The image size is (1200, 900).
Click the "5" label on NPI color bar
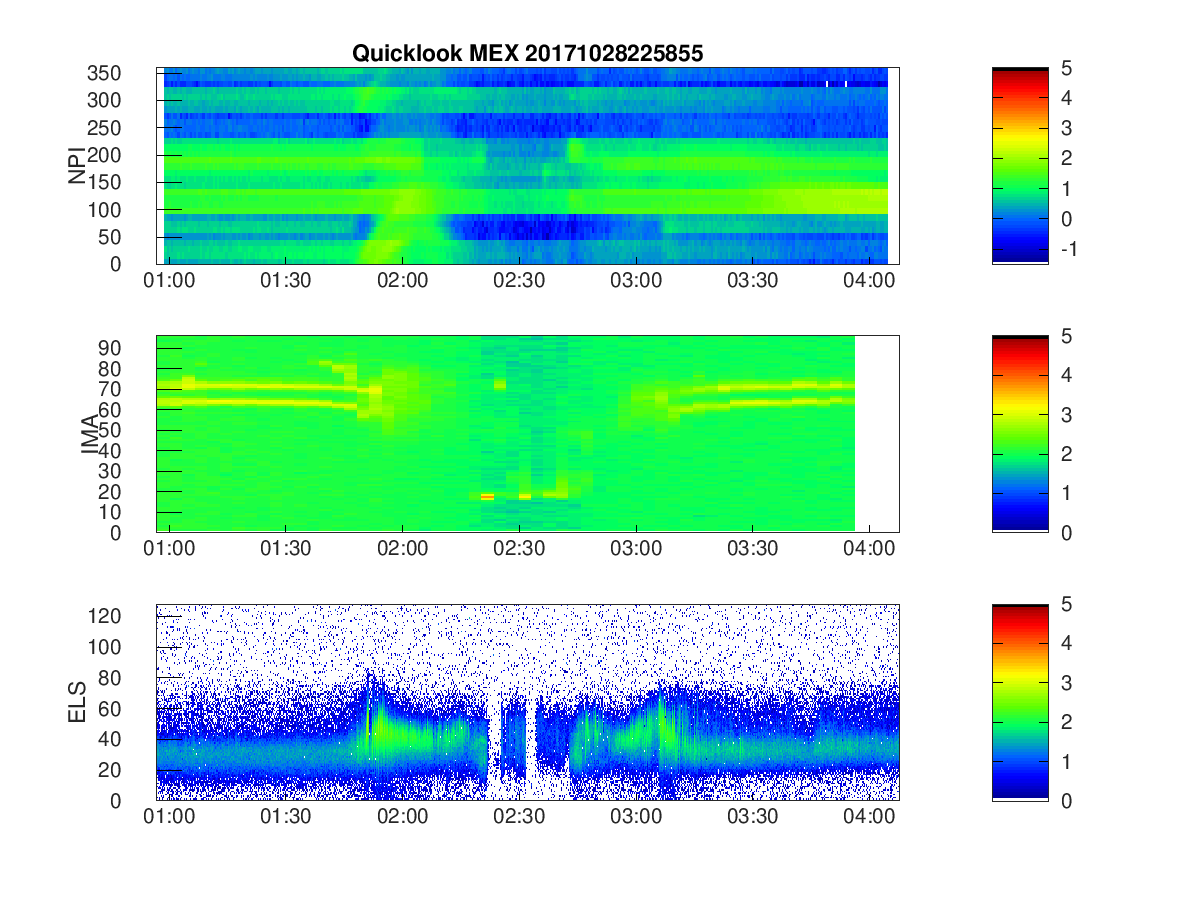[1065, 69]
